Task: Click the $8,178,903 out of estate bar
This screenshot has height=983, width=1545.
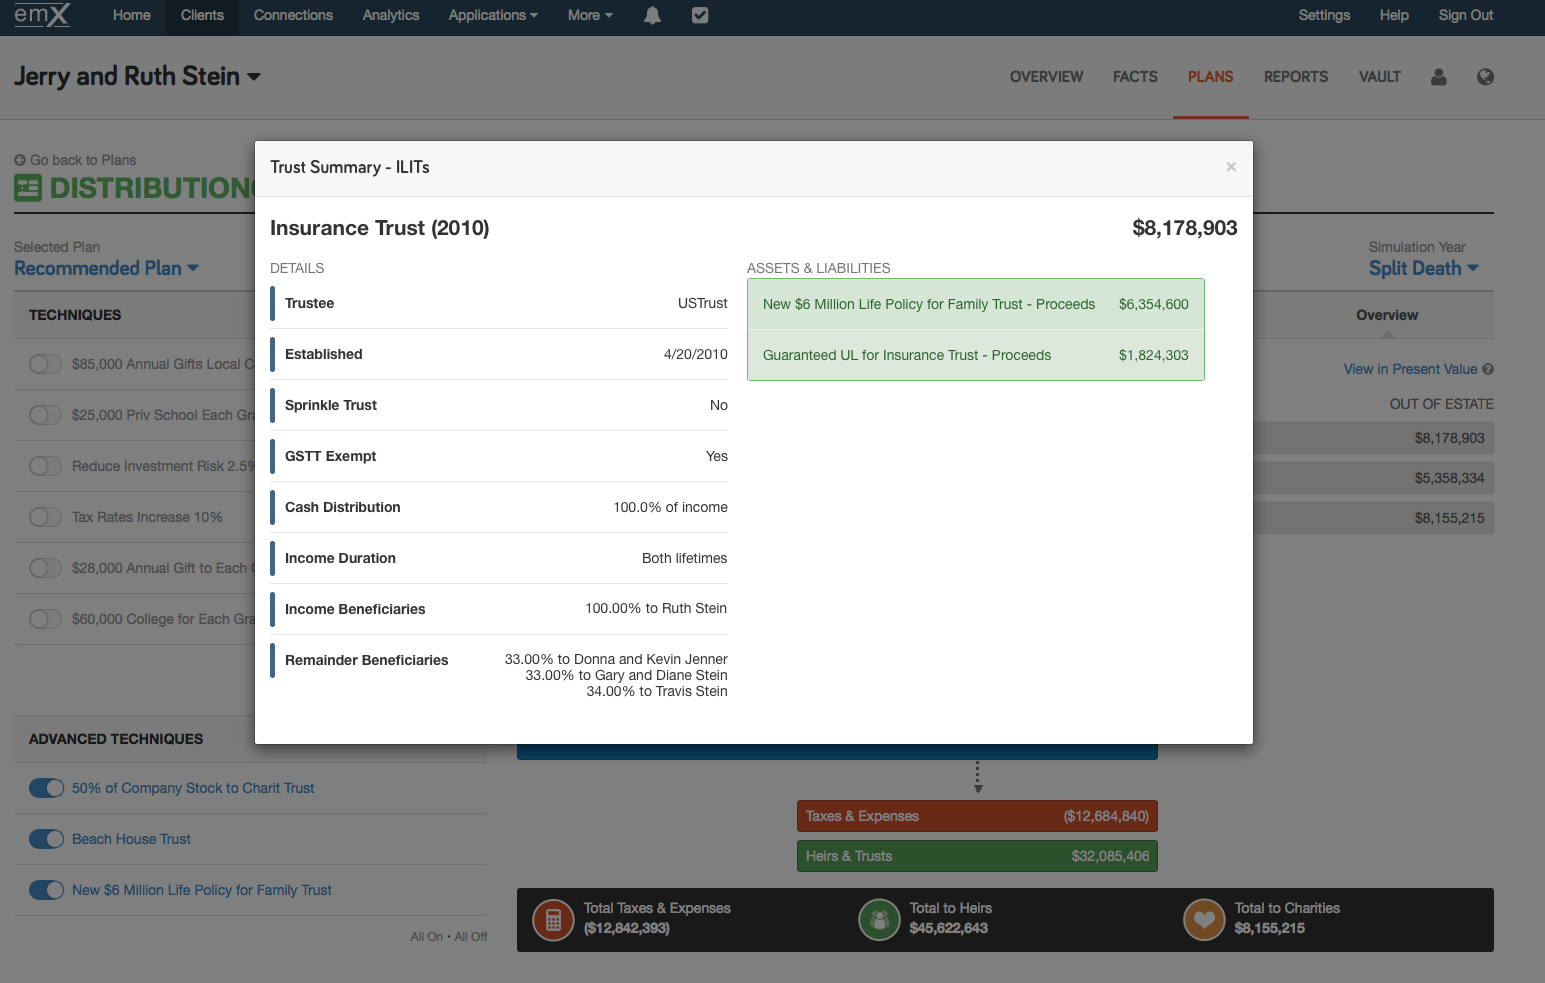Action: click(1373, 438)
